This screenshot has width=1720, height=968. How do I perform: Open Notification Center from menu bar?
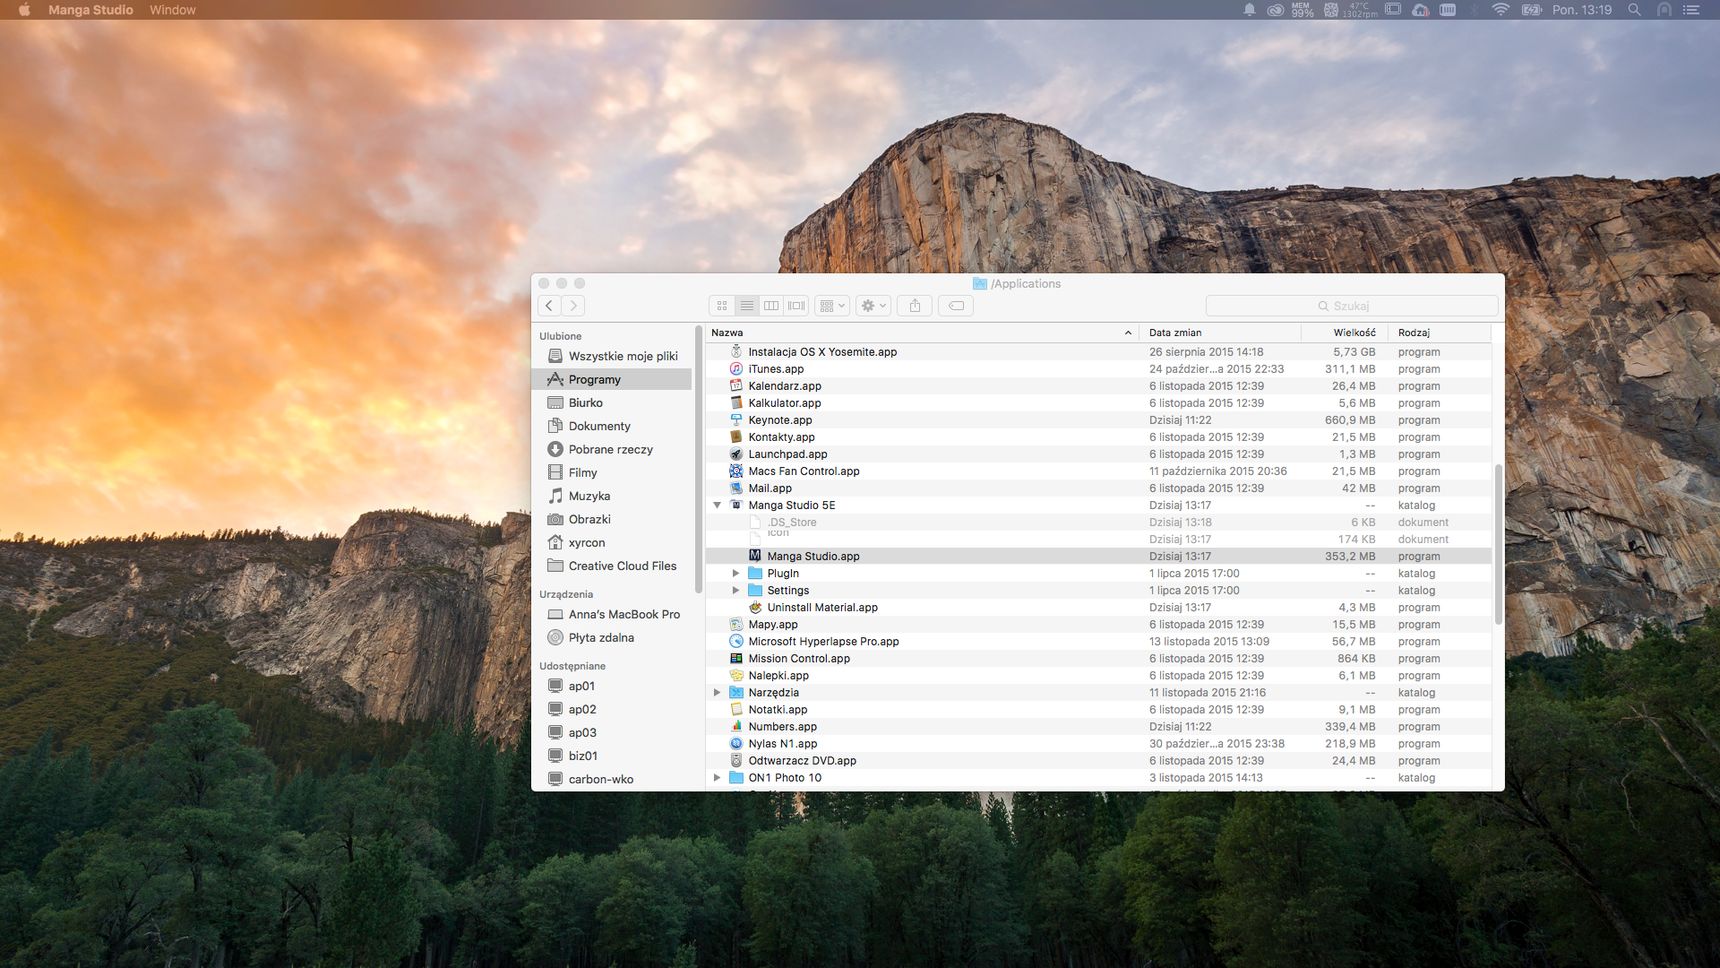tap(1691, 10)
